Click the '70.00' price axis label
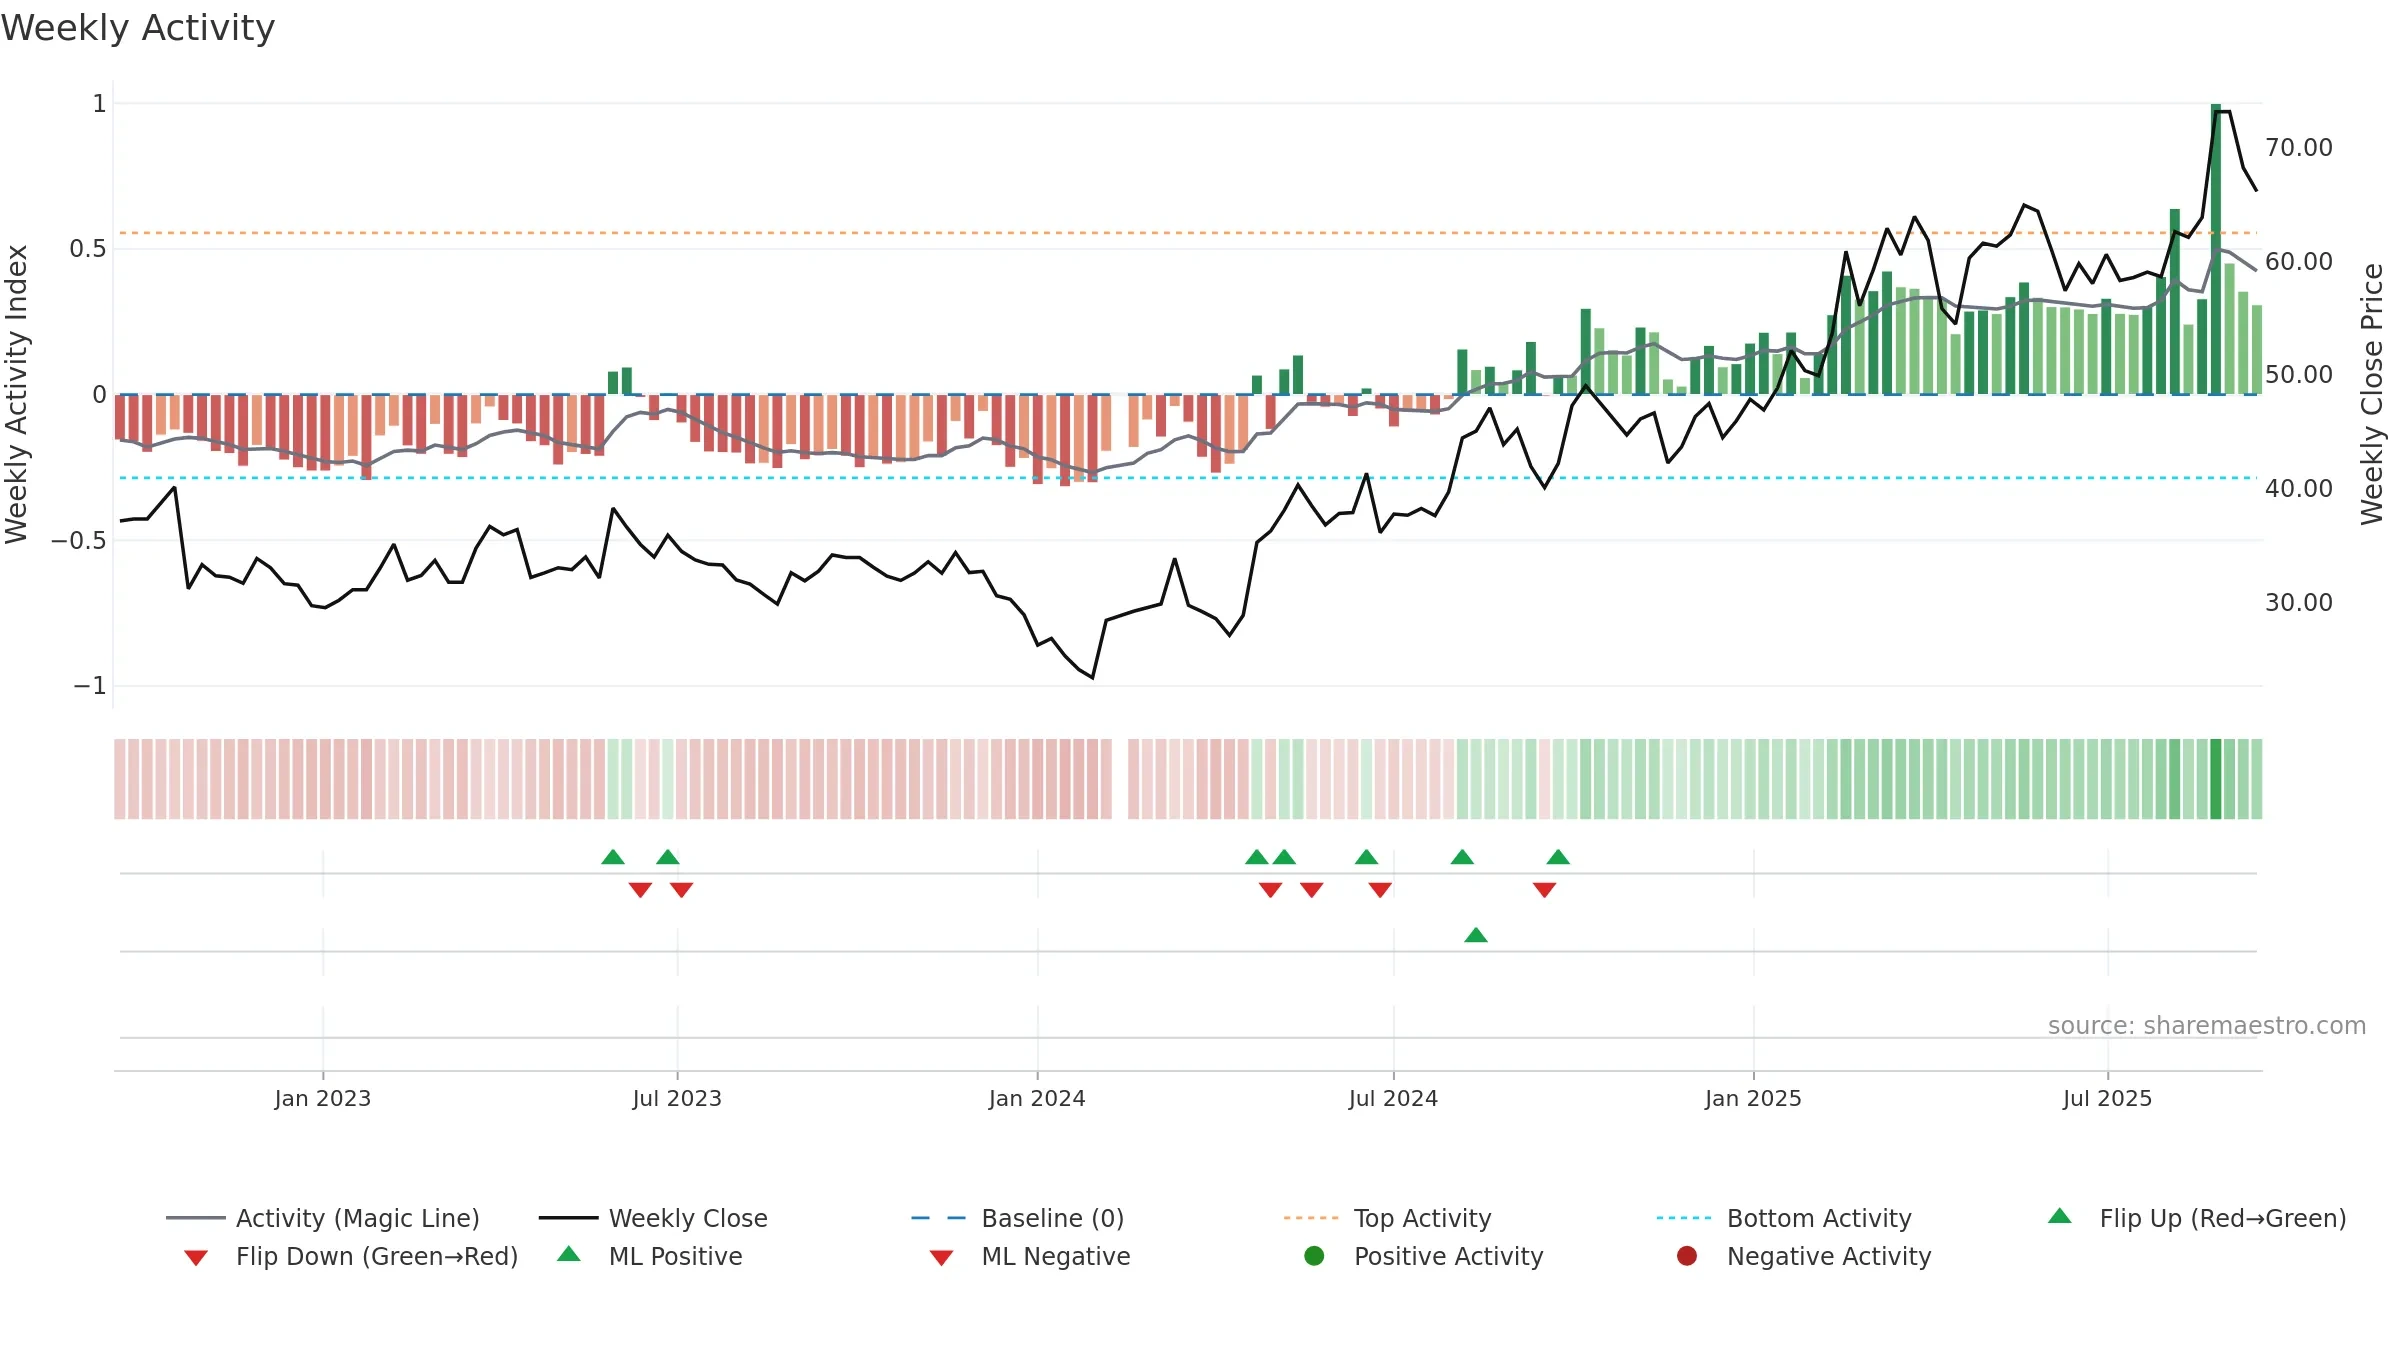2400x1350 pixels. pos(2299,148)
